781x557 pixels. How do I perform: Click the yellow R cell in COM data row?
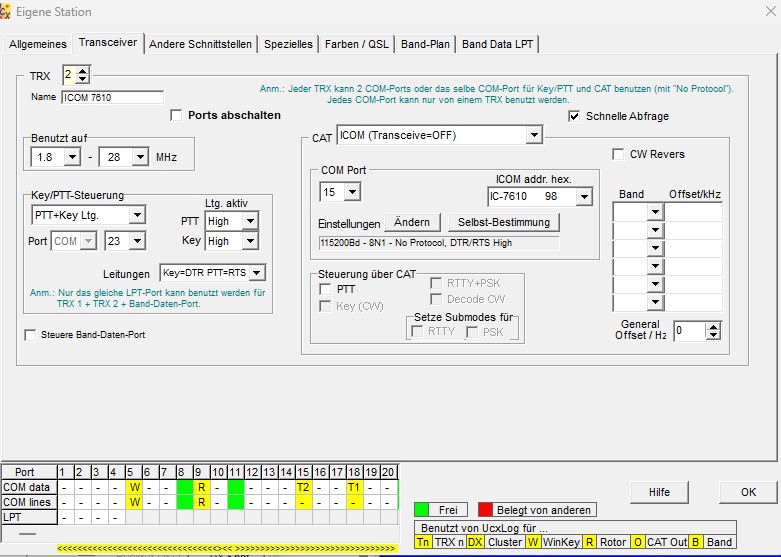coord(201,487)
